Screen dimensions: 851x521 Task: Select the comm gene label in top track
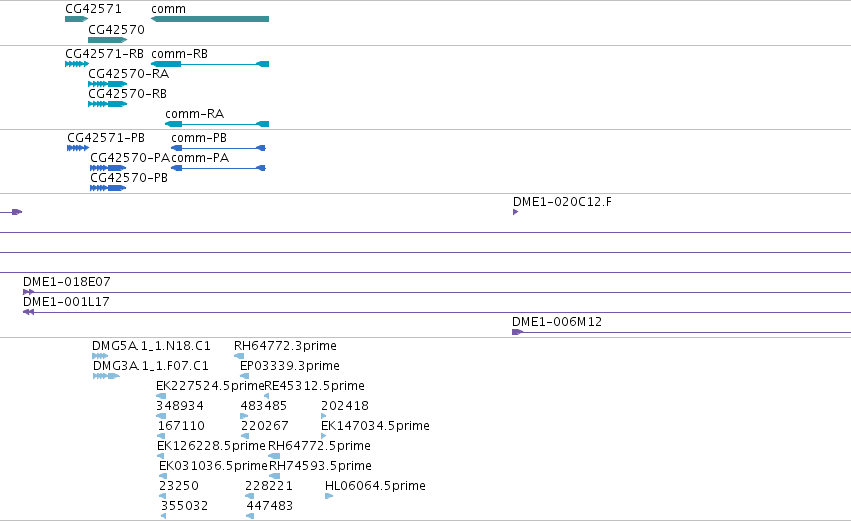168,9
